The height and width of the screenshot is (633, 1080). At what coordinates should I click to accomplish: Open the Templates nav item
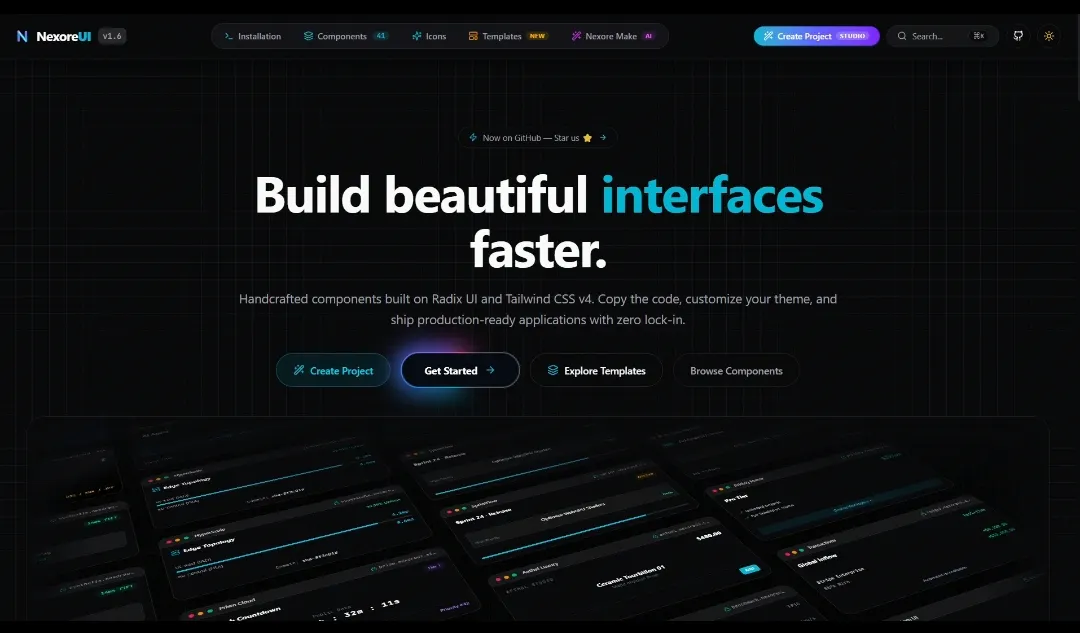pyautogui.click(x=508, y=36)
